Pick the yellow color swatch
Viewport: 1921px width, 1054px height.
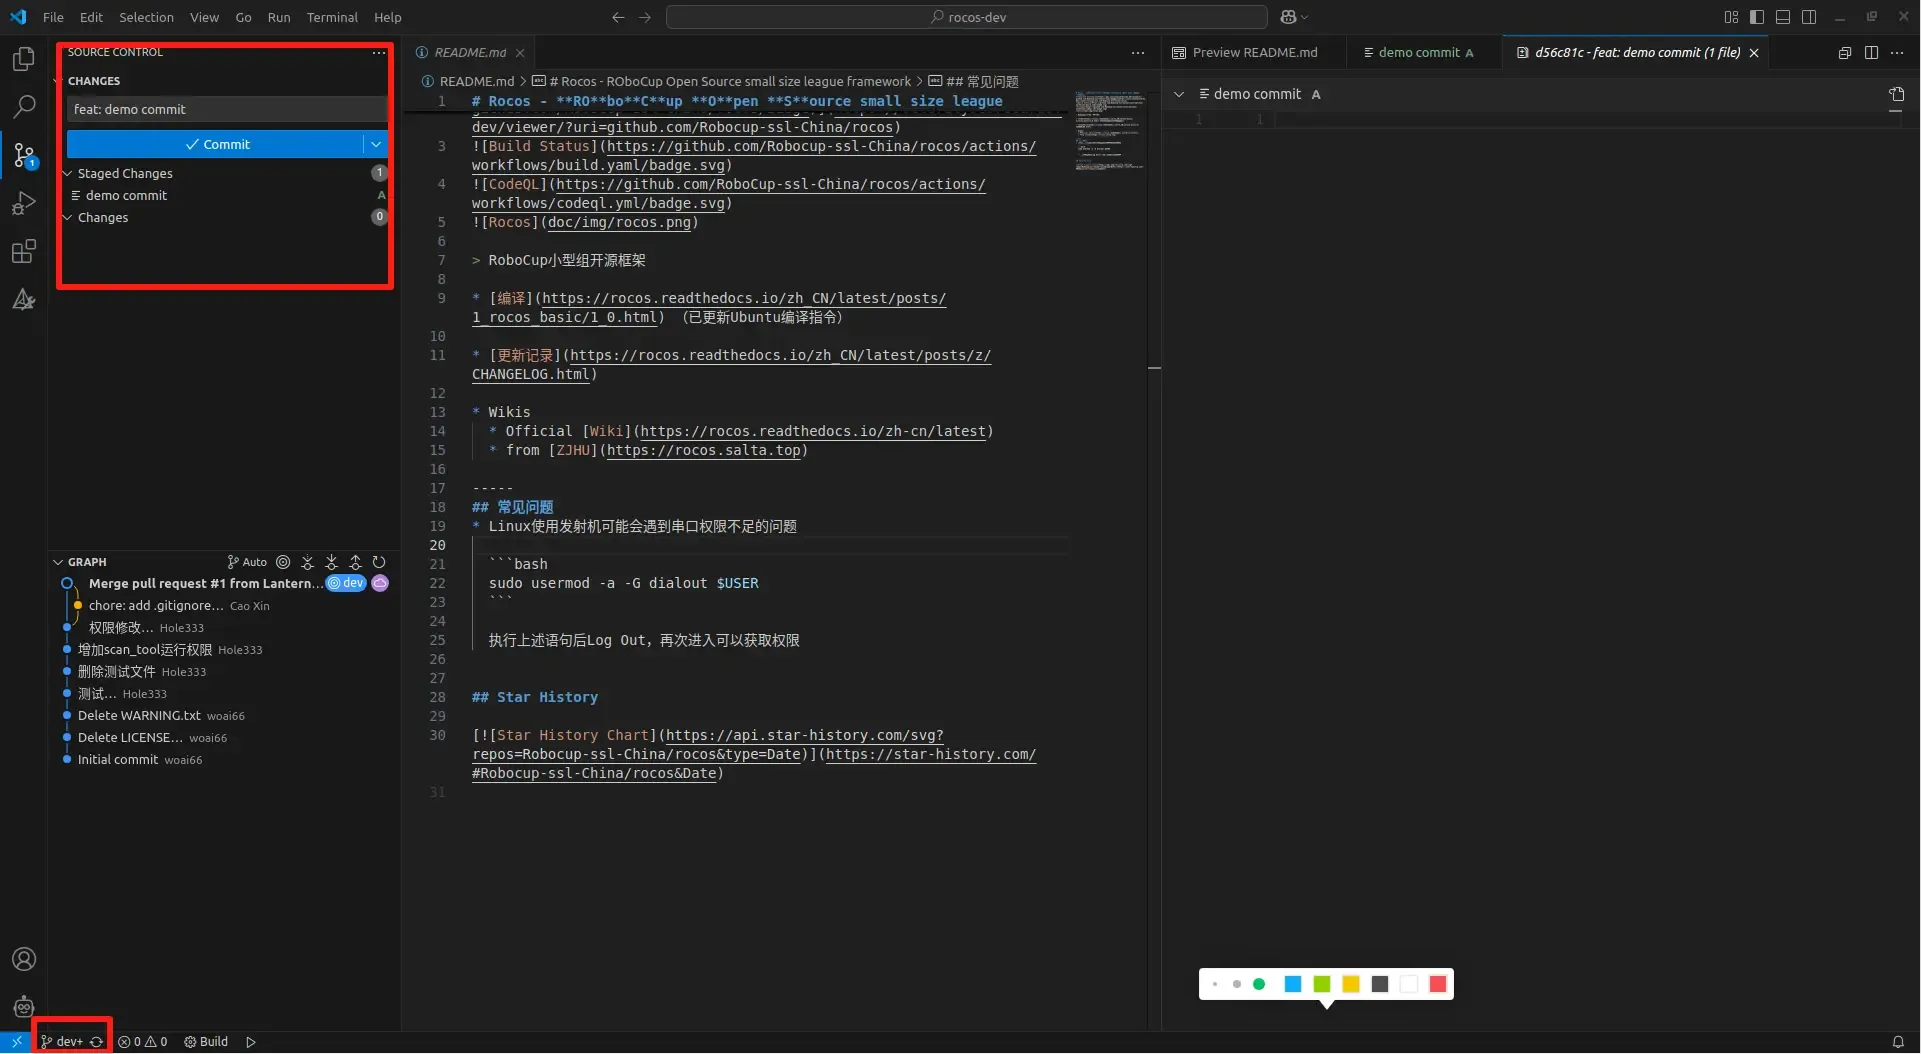(1351, 985)
